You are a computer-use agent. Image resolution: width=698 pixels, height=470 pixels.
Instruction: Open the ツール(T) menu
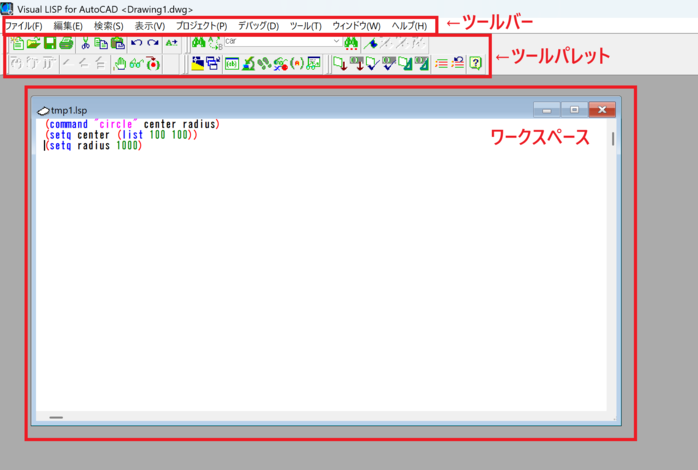coord(306,26)
